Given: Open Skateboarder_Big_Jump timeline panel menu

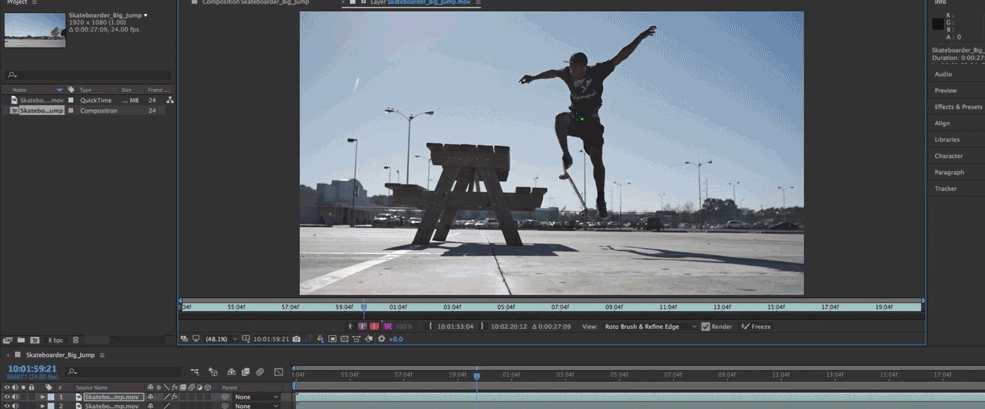Looking at the screenshot, I should pos(102,356).
